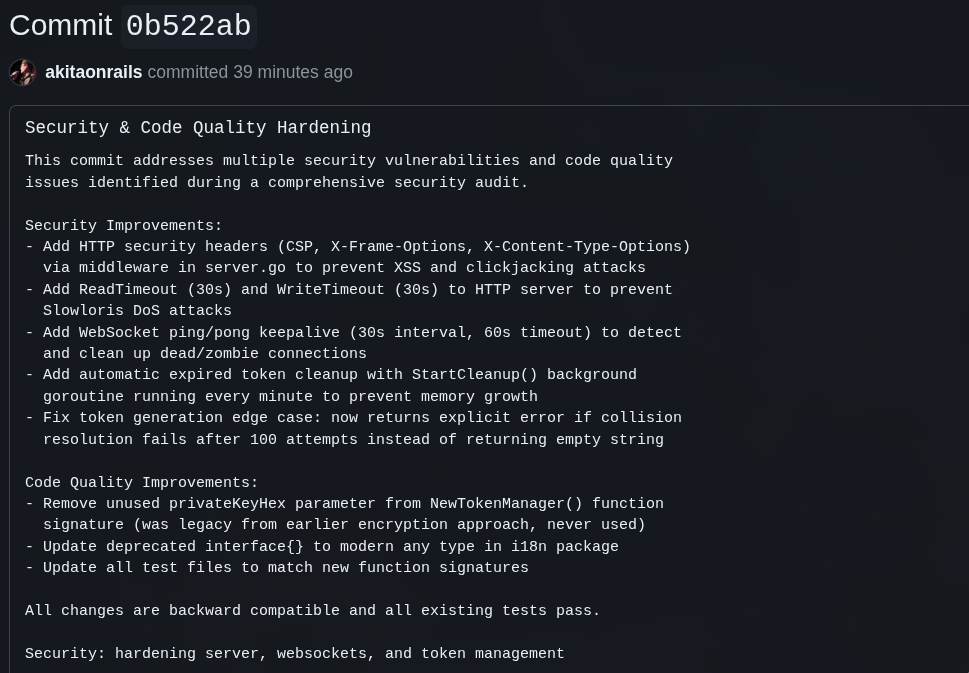This screenshot has width=969, height=673.
Task: Click the "Code Quality Improvements:" section heading
Action: click(x=142, y=483)
